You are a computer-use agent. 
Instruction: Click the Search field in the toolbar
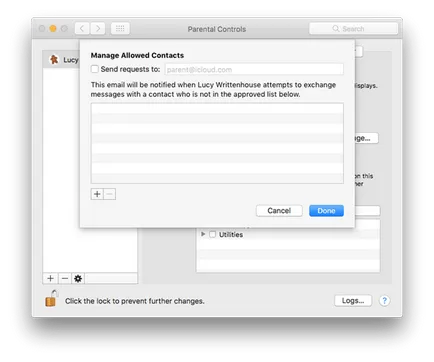click(x=353, y=29)
